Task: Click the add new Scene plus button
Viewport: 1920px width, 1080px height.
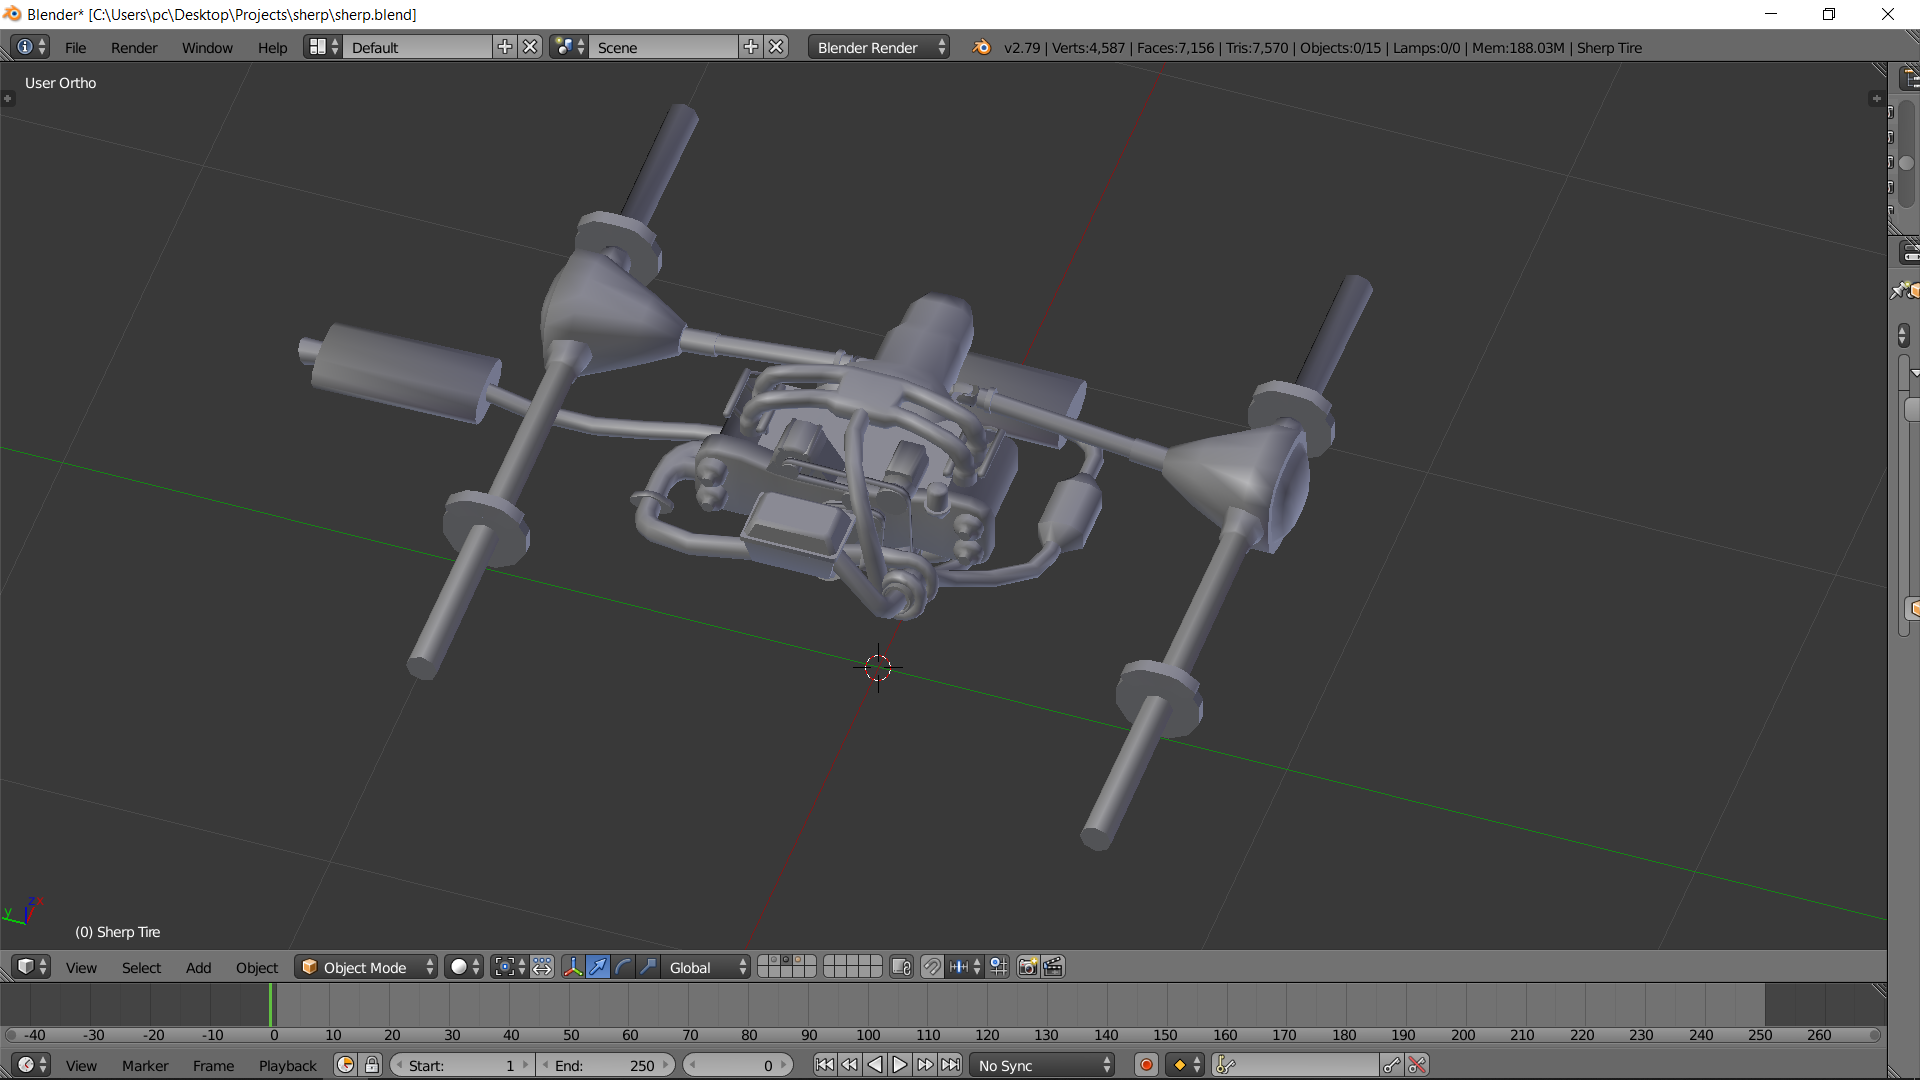Action: [x=750, y=47]
